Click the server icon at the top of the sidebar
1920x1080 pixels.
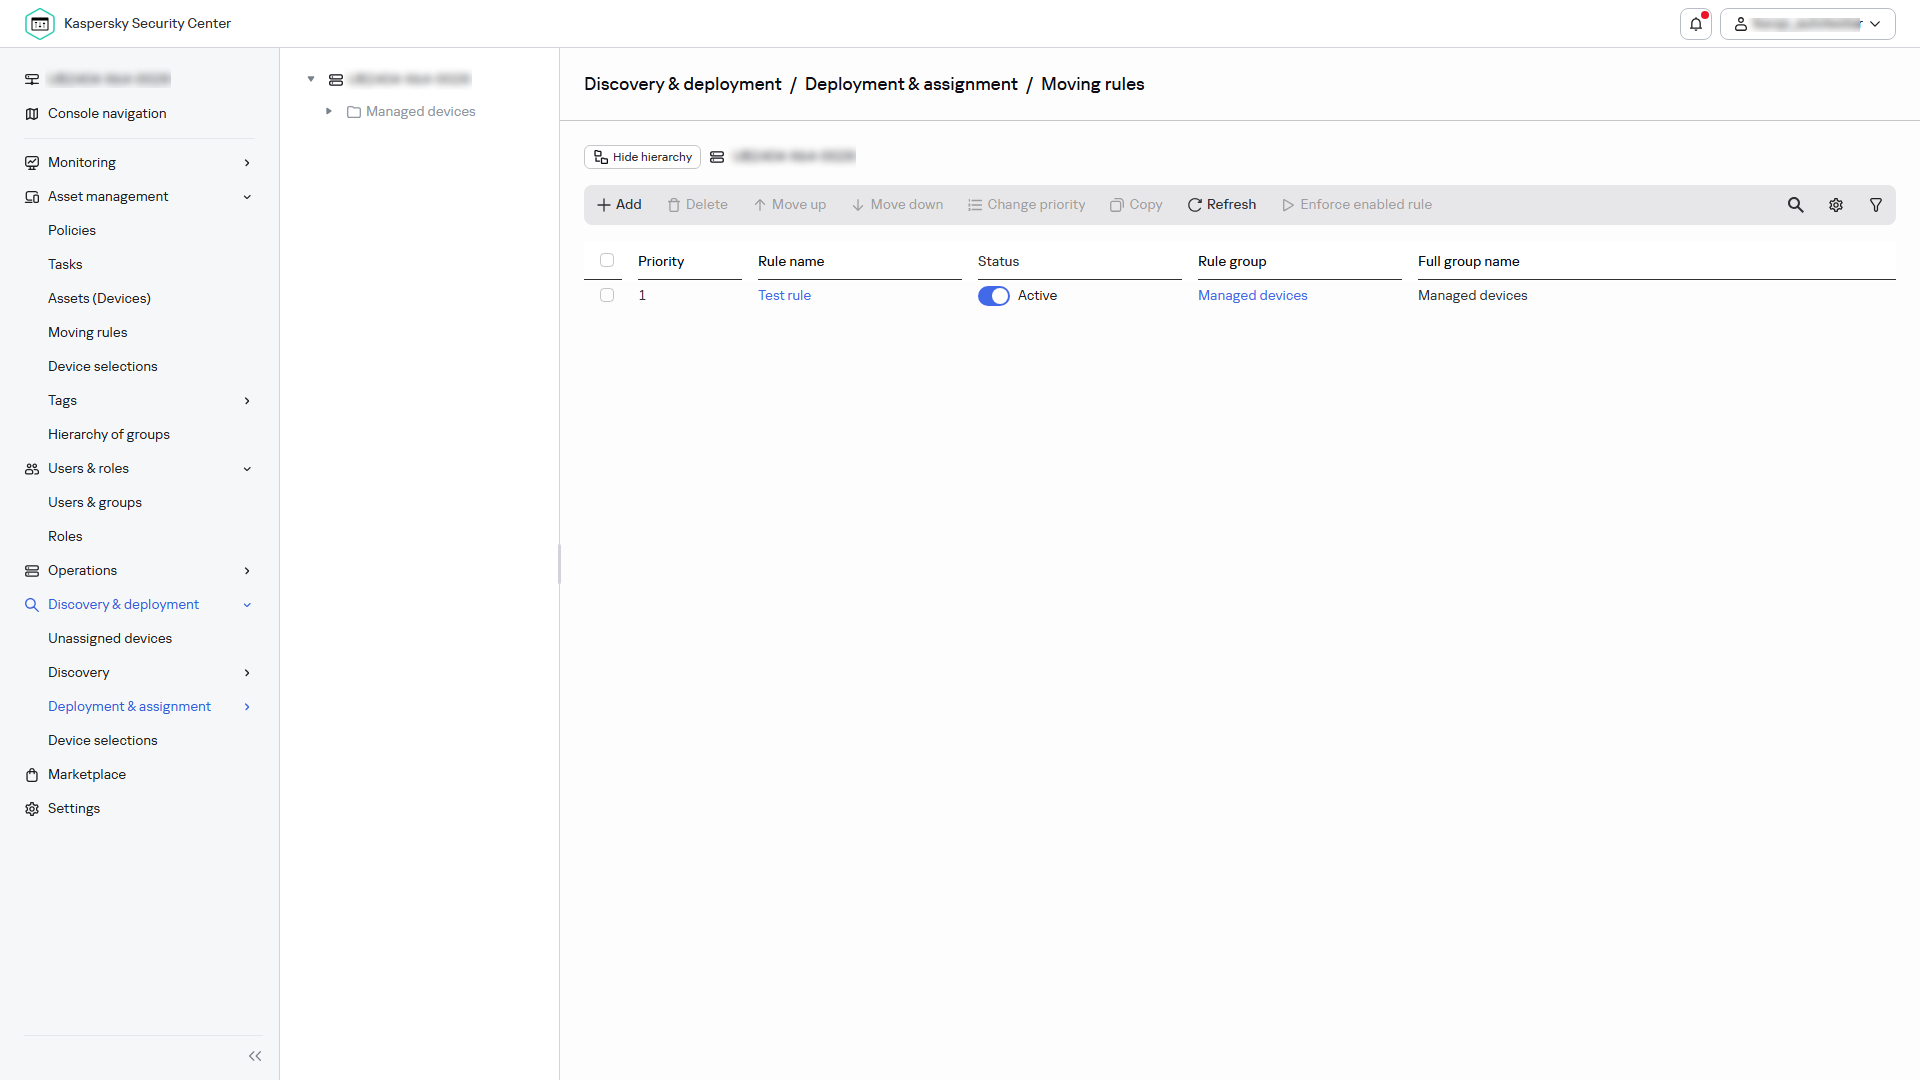[32, 79]
